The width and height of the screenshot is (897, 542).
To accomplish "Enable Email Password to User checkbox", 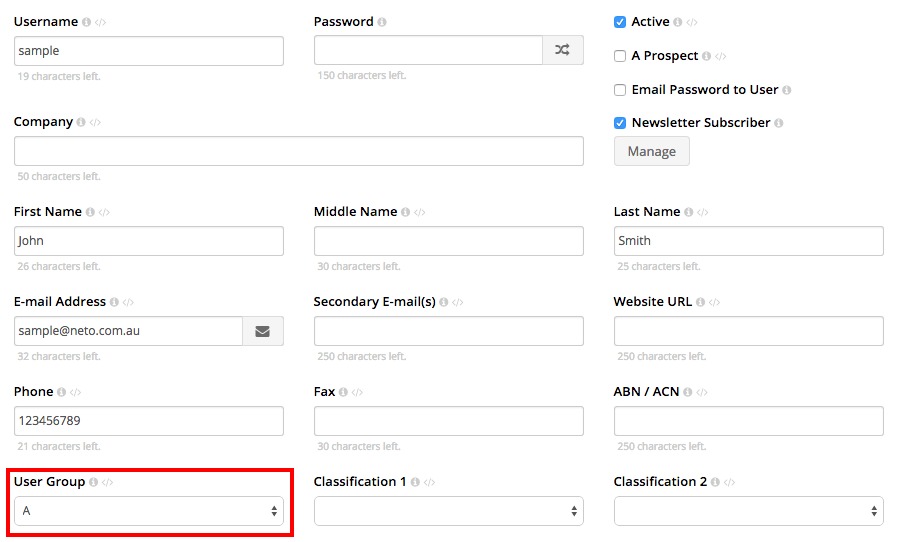I will point(620,90).
